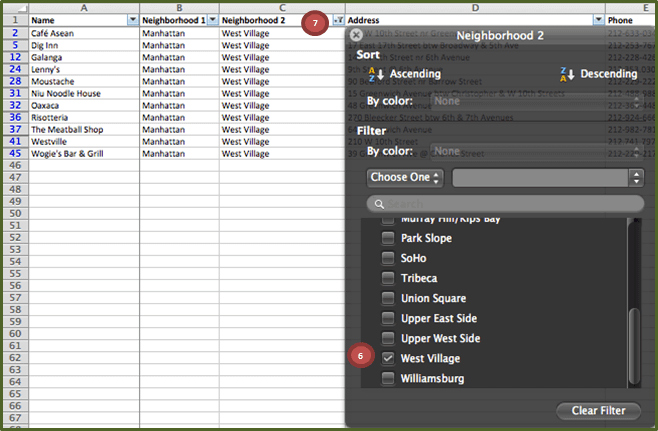Select the cell Wogie's Bar & Grill

[84, 154]
